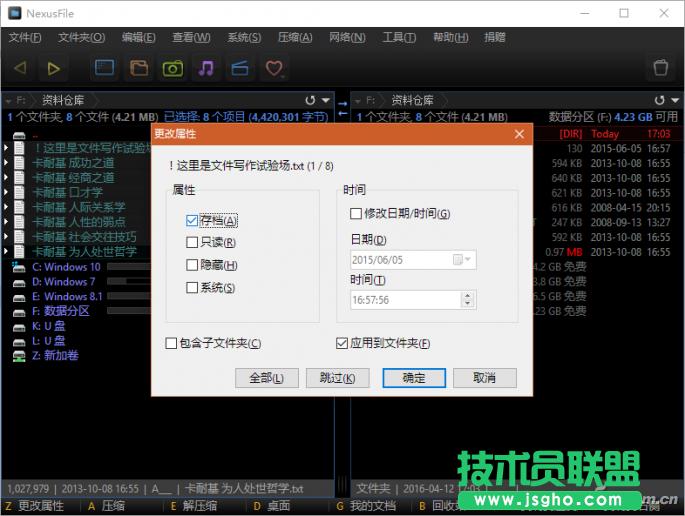
Task: Expand the left panel path dropdown arrow
Action: click(x=325, y=101)
